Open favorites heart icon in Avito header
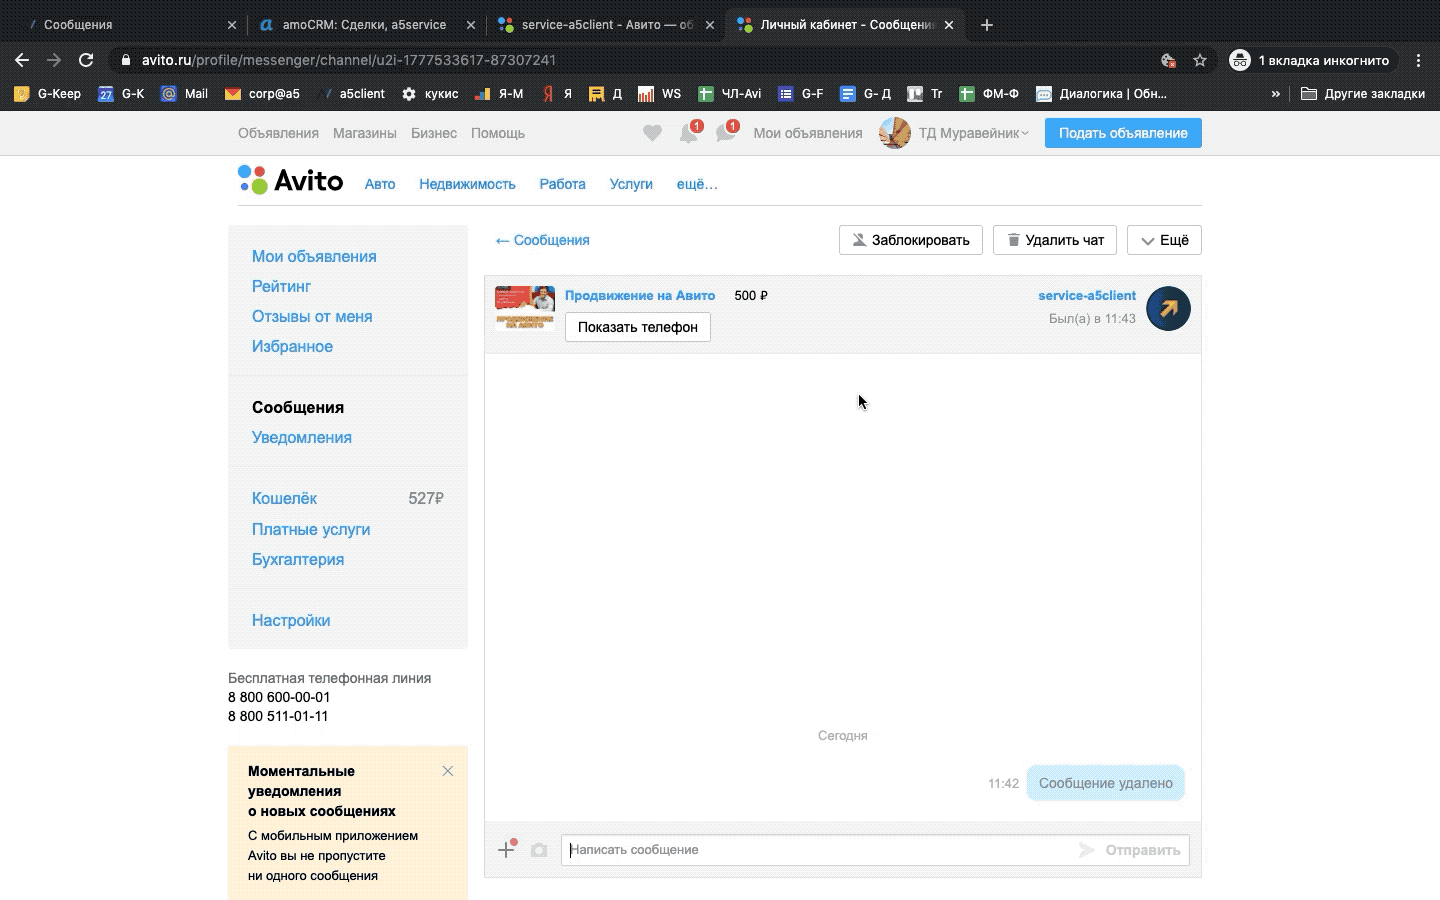The height and width of the screenshot is (900, 1440). click(652, 133)
